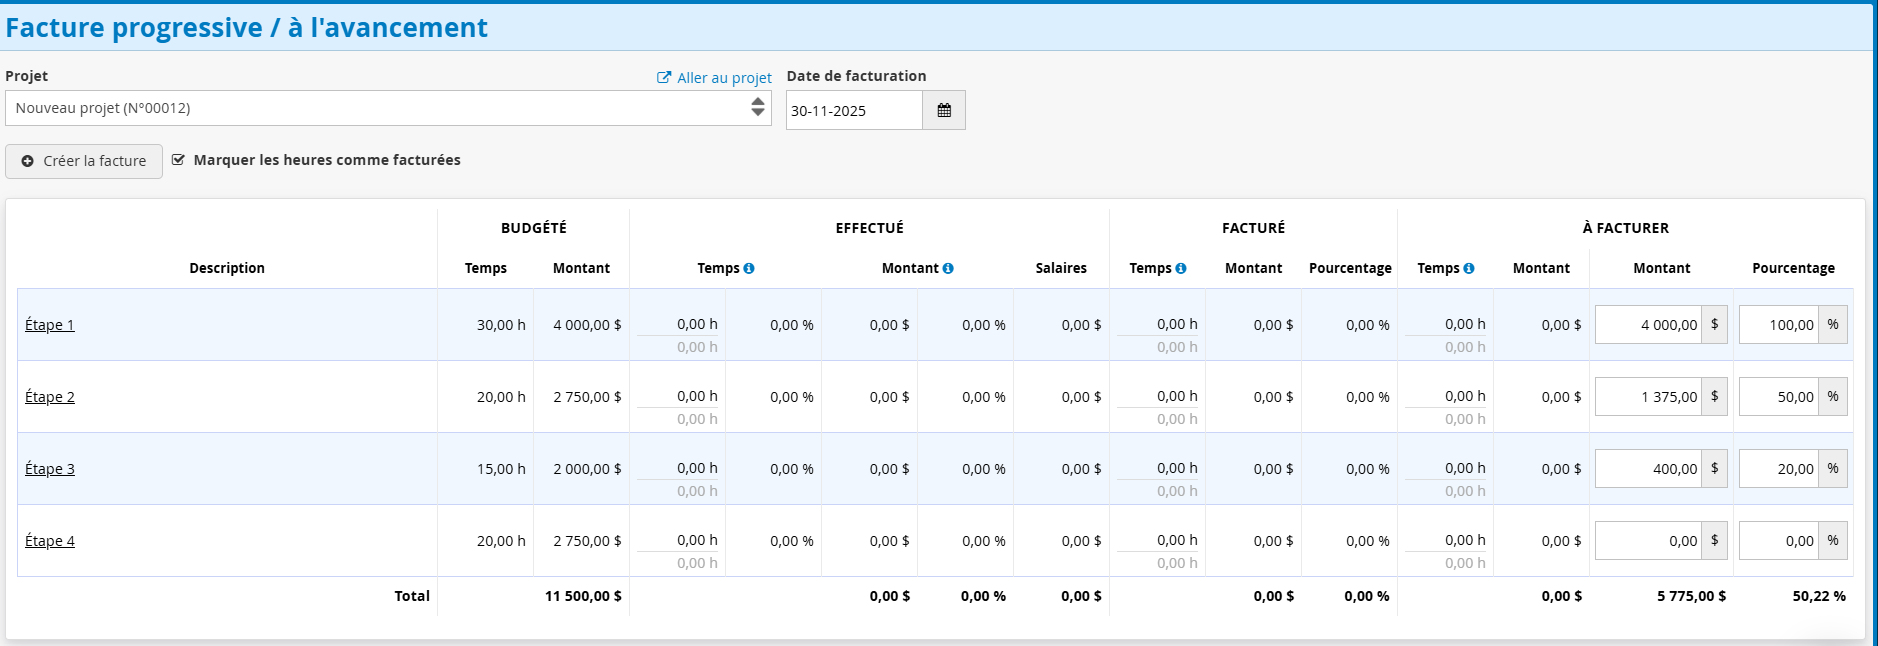Click the percent sign addon for Étape 2
The height and width of the screenshot is (646, 1878).
tap(1832, 397)
